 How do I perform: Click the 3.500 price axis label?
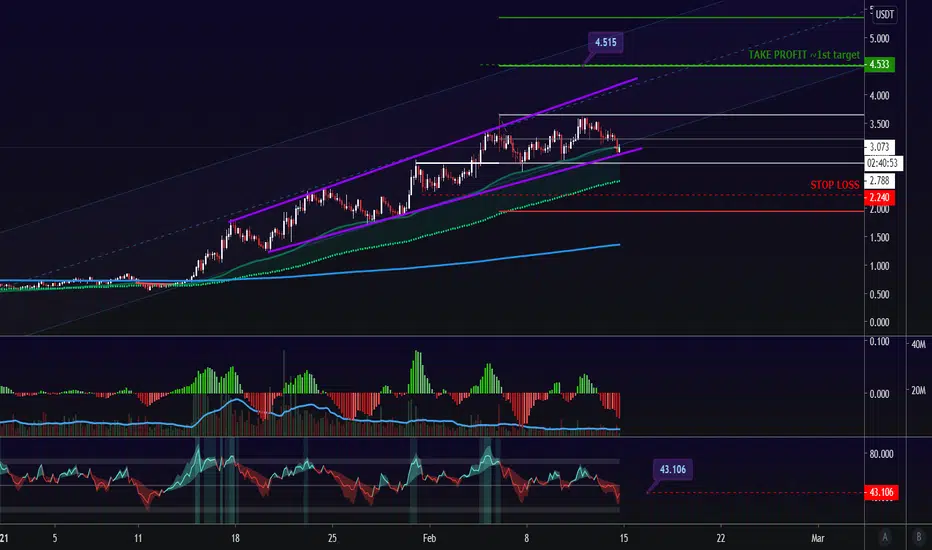[879, 124]
